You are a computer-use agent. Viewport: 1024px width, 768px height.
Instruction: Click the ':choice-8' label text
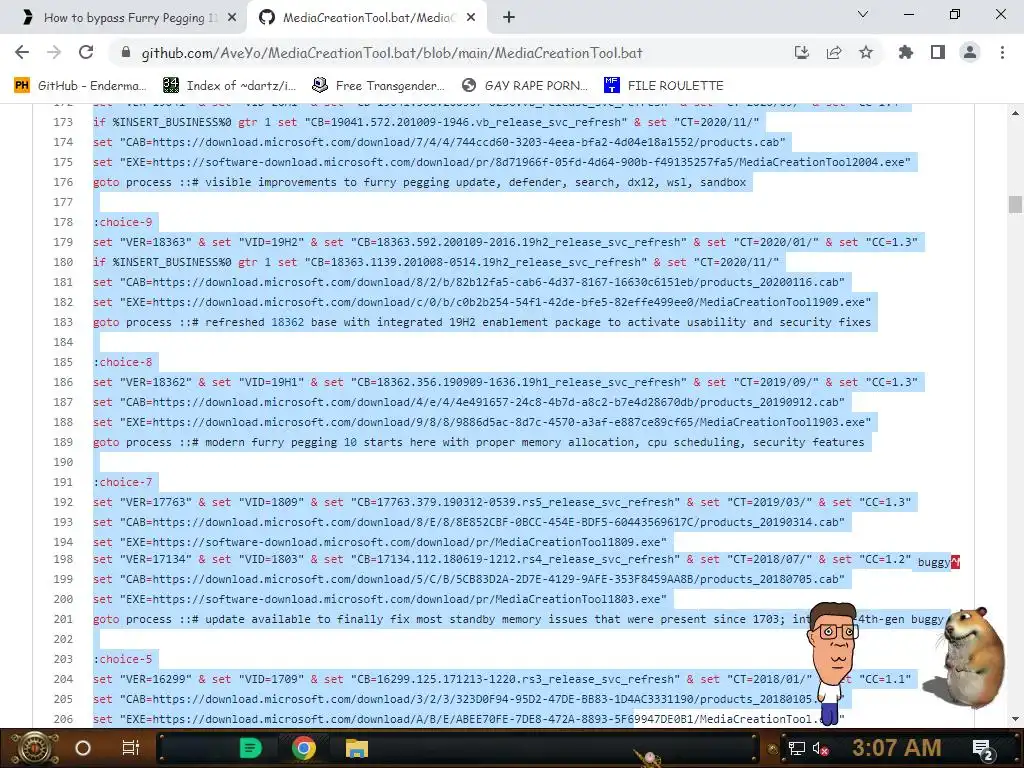[x=123, y=362]
